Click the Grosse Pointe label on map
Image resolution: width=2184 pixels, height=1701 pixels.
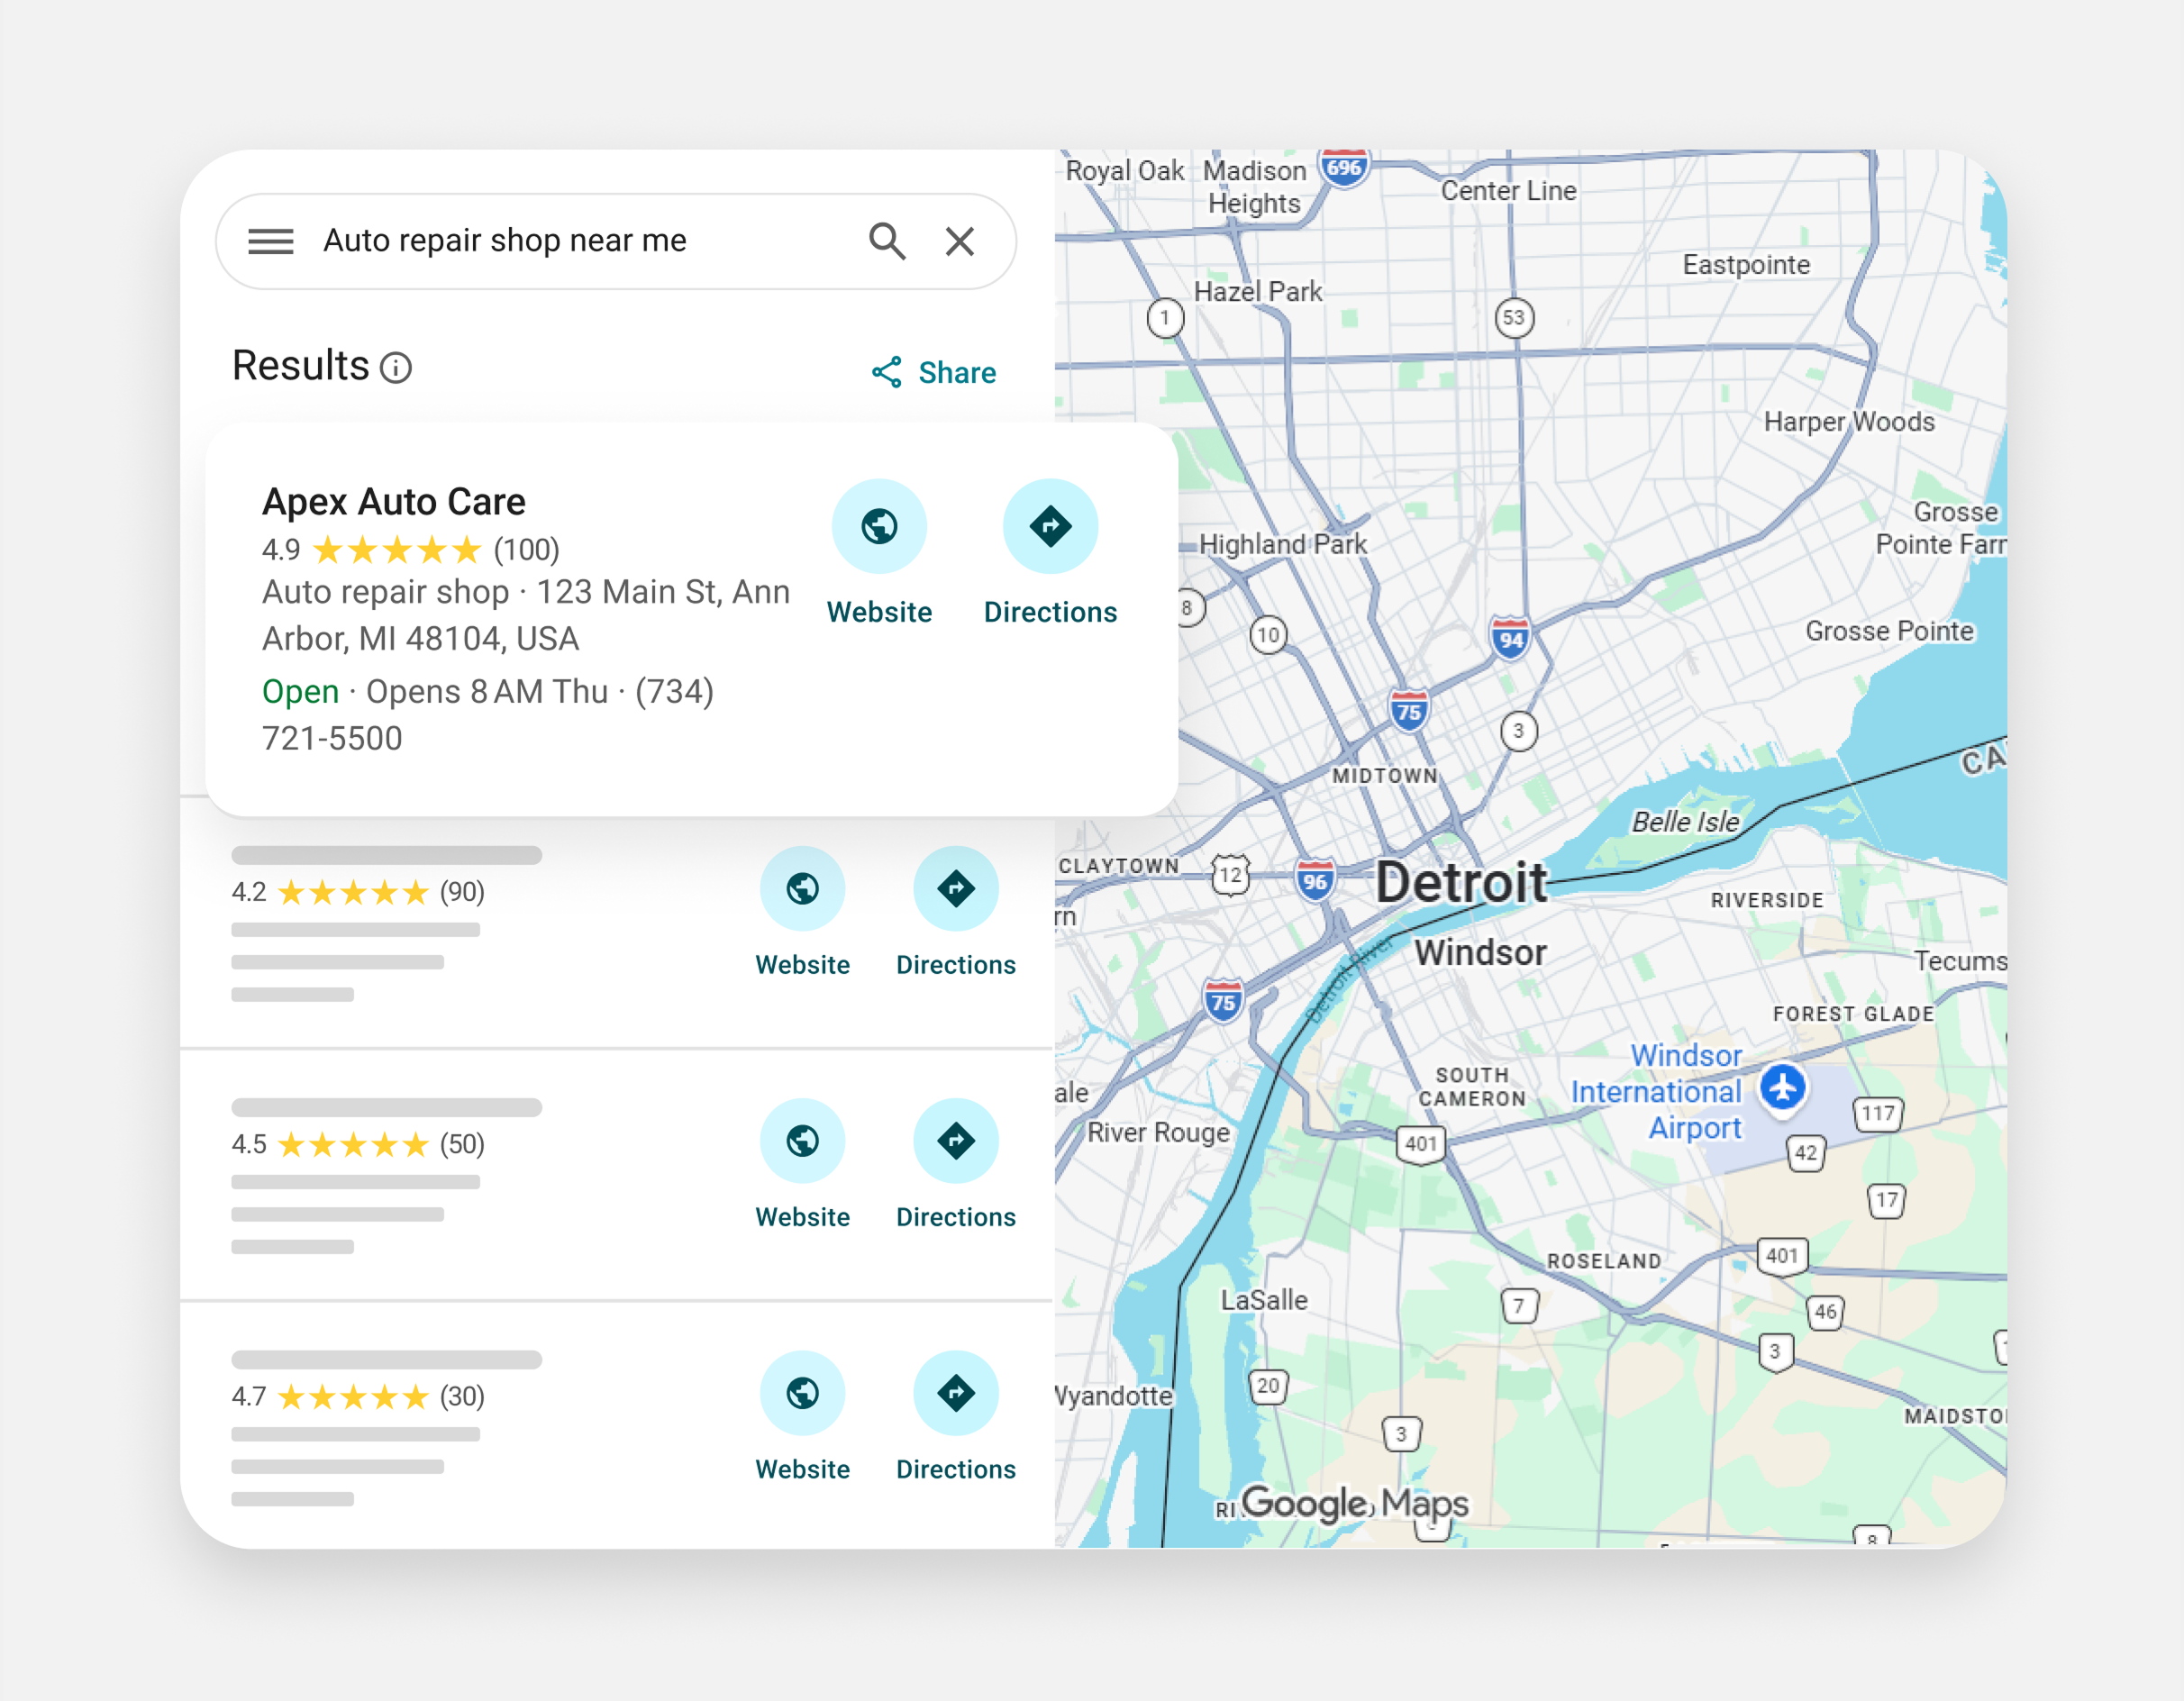click(1889, 631)
